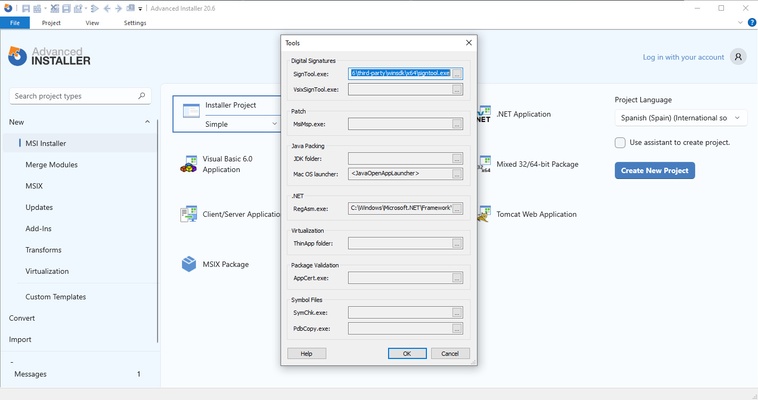This screenshot has width=758, height=400.
Task: Click the MSIX Package box icon
Action: point(189,264)
